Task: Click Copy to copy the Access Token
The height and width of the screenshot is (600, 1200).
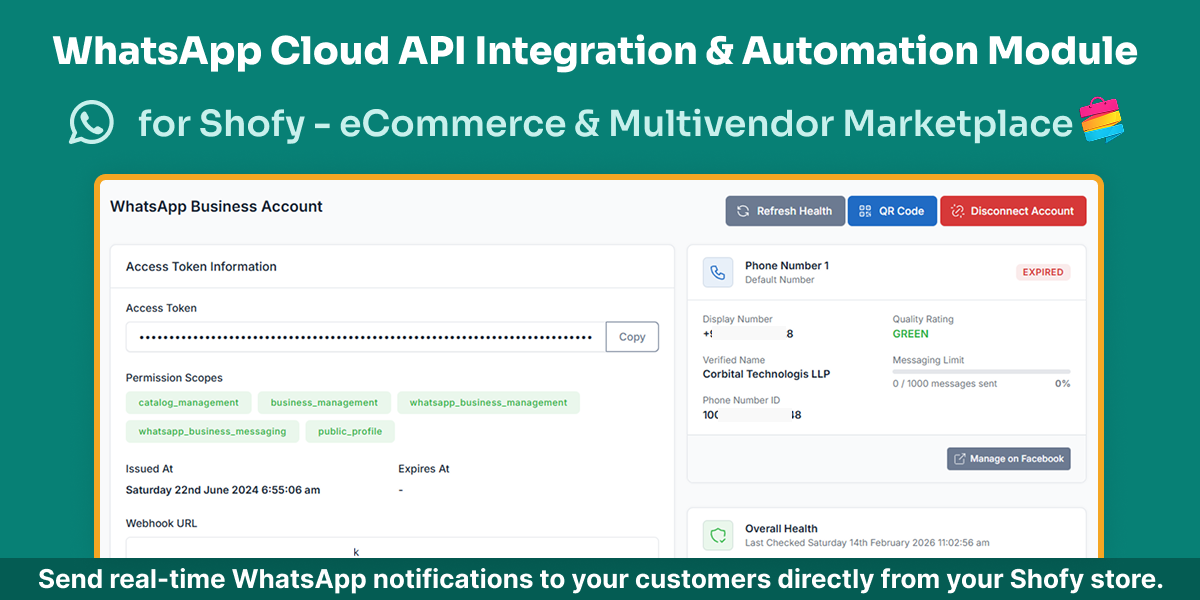Action: click(632, 336)
